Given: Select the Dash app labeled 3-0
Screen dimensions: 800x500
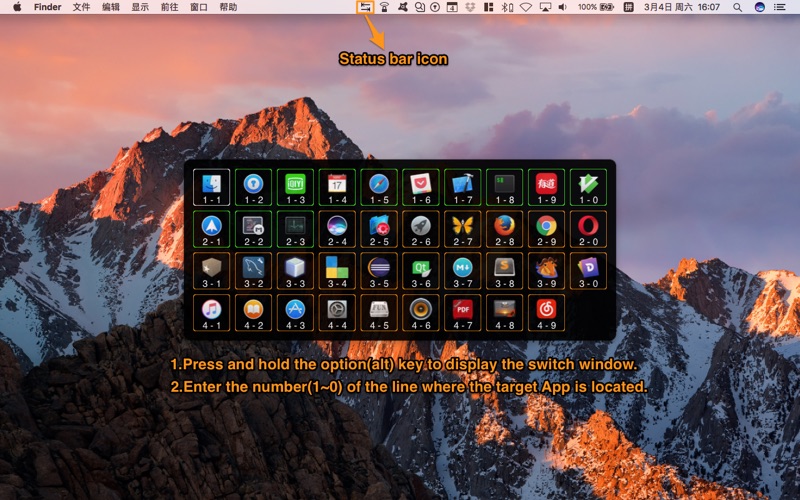Looking at the screenshot, I should click(x=588, y=271).
